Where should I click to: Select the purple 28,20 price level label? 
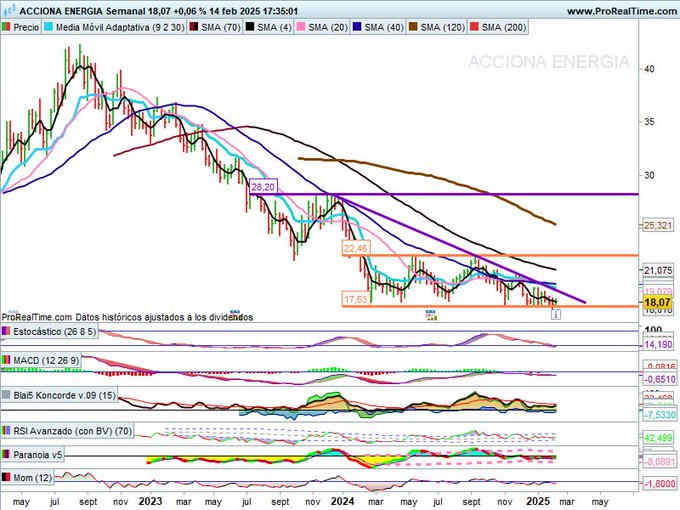coord(263,187)
